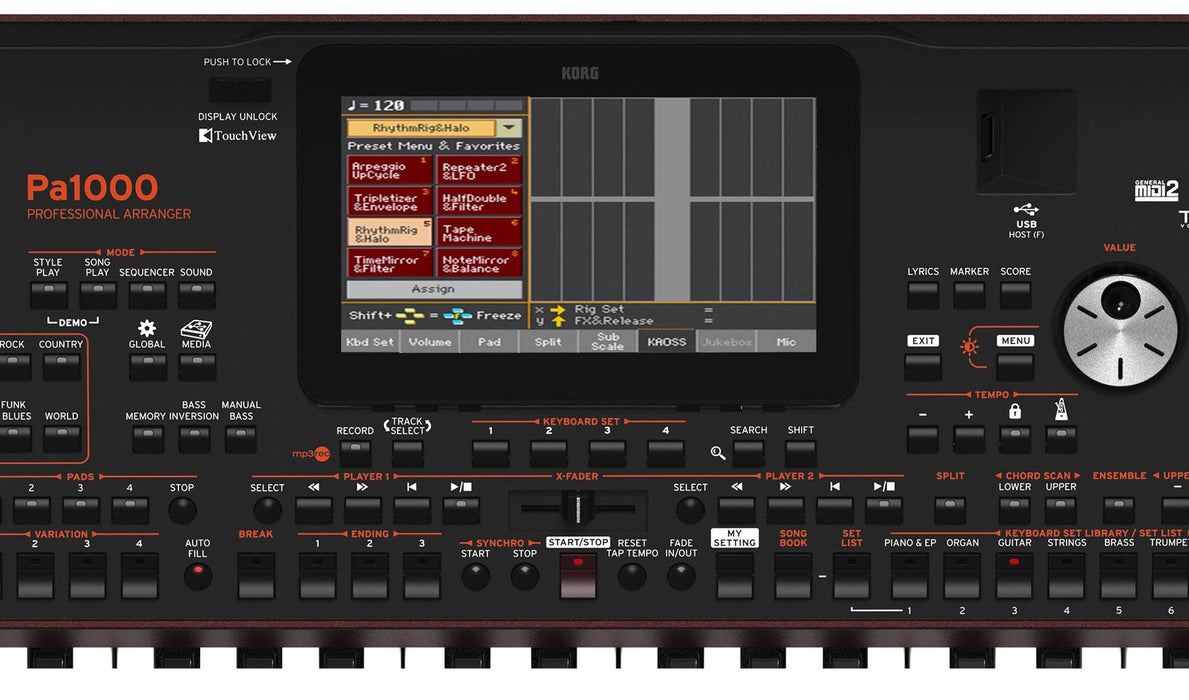Tap the KAOSS pad grid area

click(x=673, y=199)
